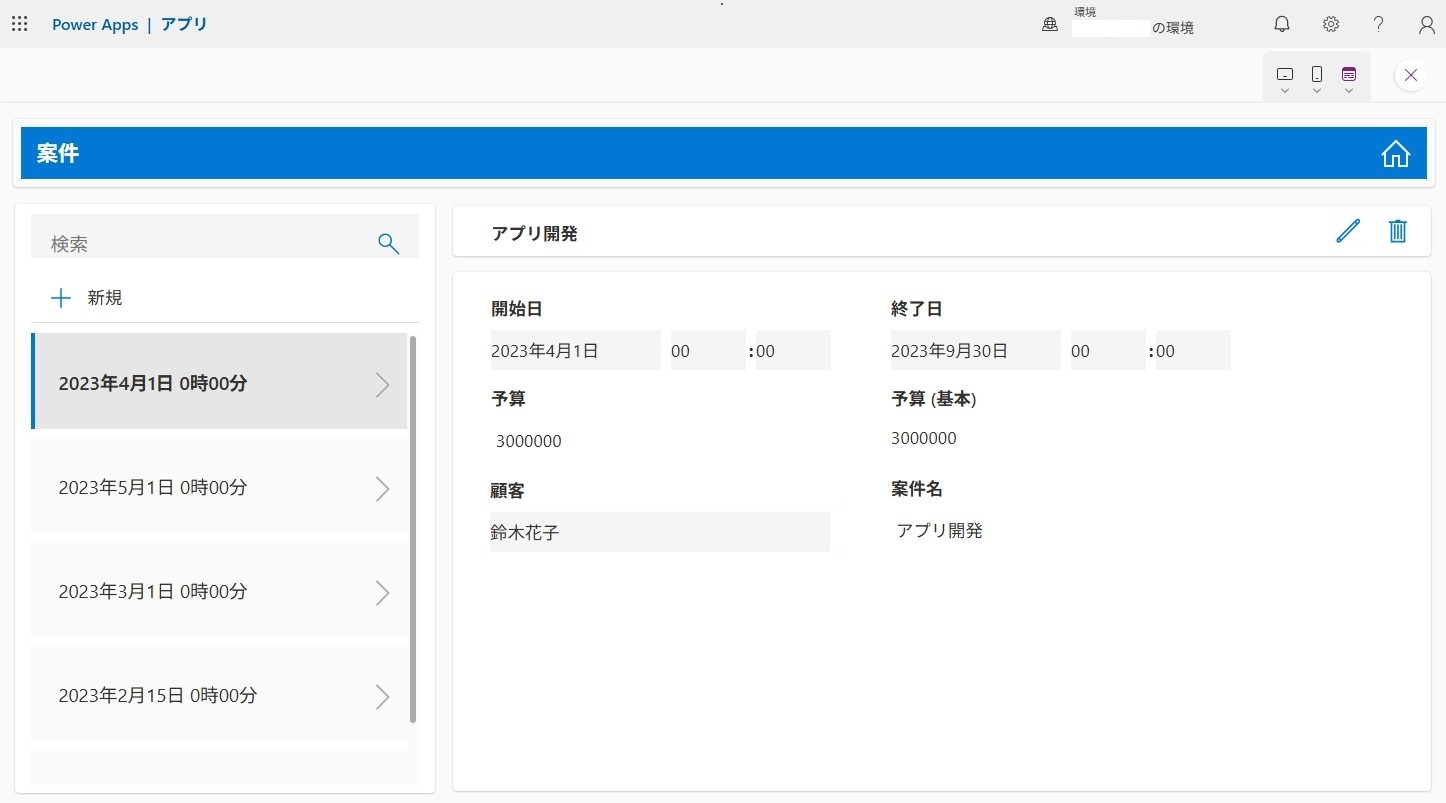This screenshot has height=803, width=1446.
Task: Open the settings gear
Action: pos(1330,24)
